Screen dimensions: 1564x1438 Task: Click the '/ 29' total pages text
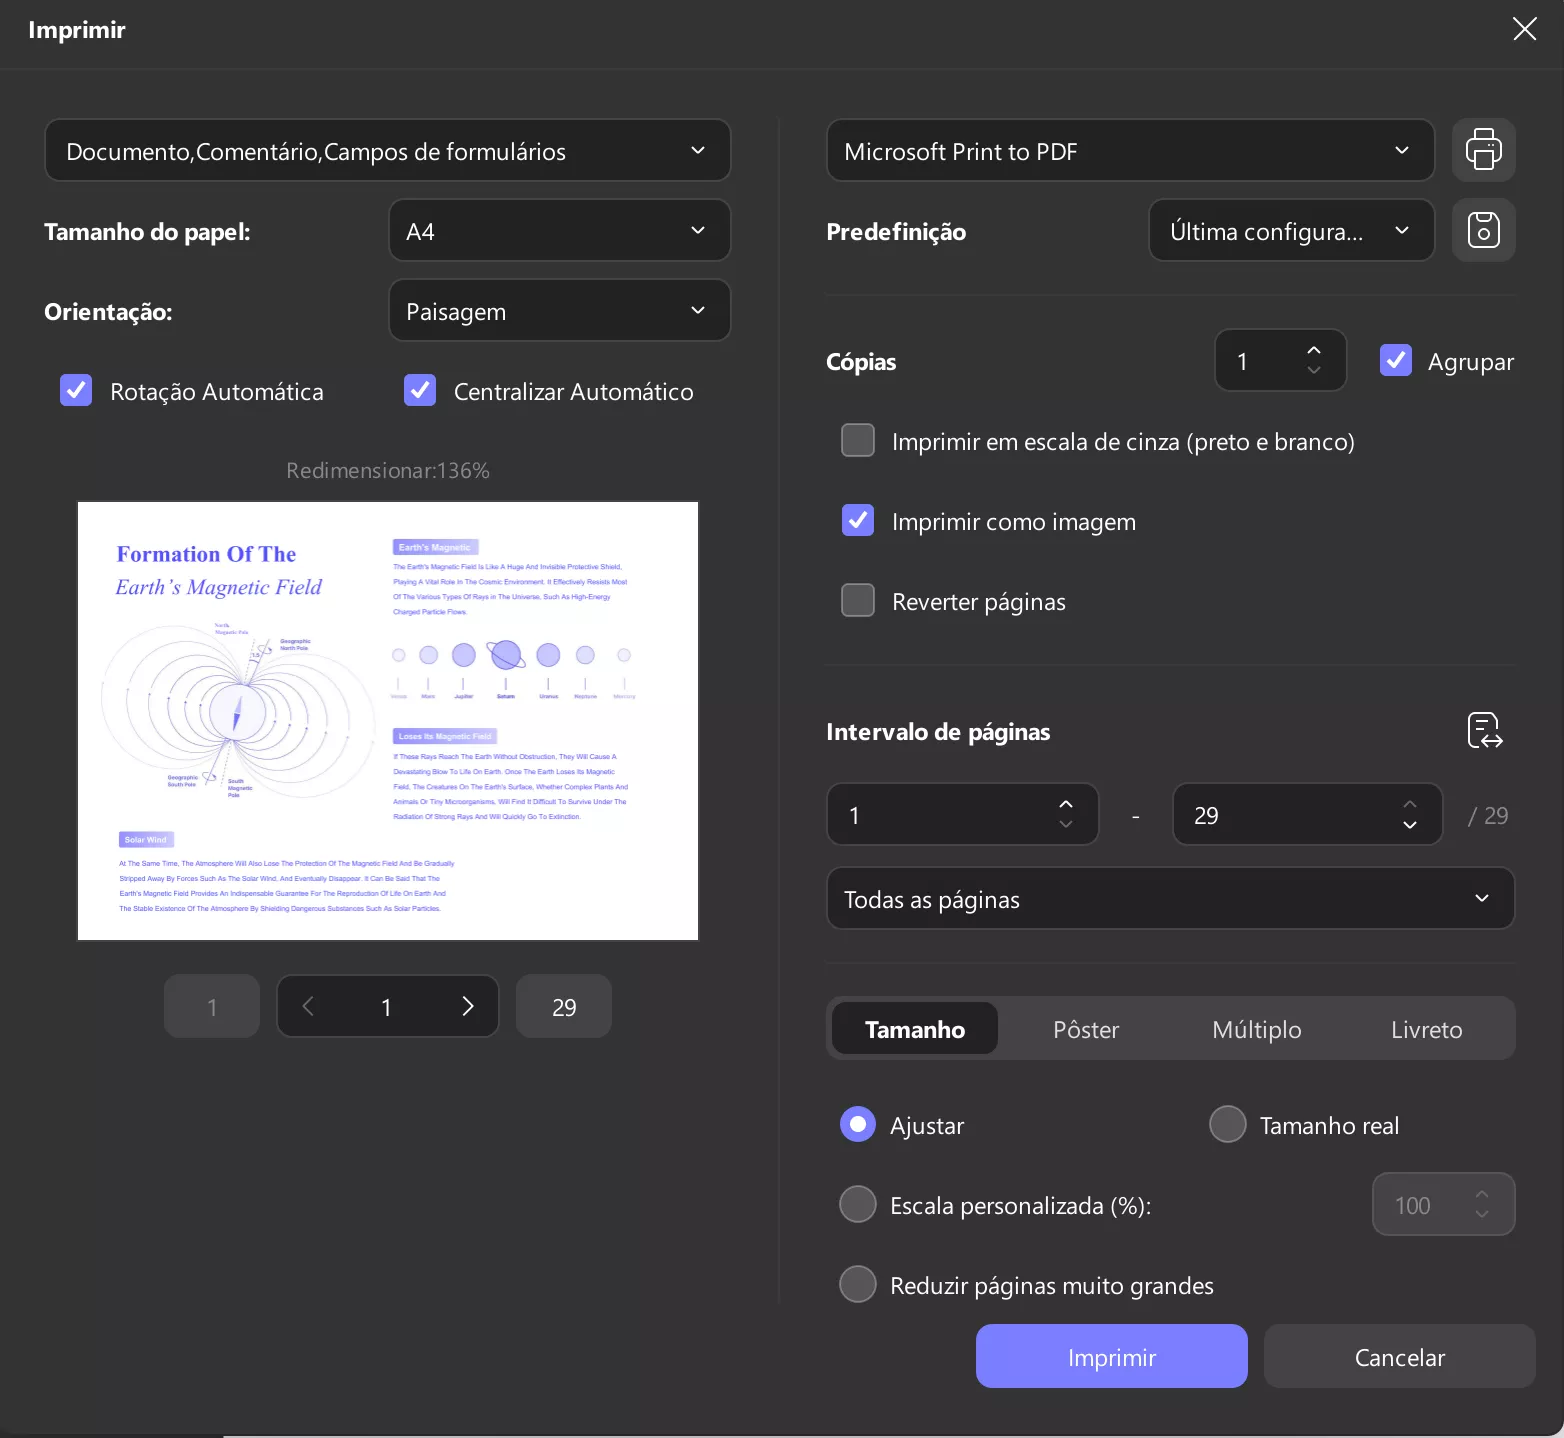1488,815
